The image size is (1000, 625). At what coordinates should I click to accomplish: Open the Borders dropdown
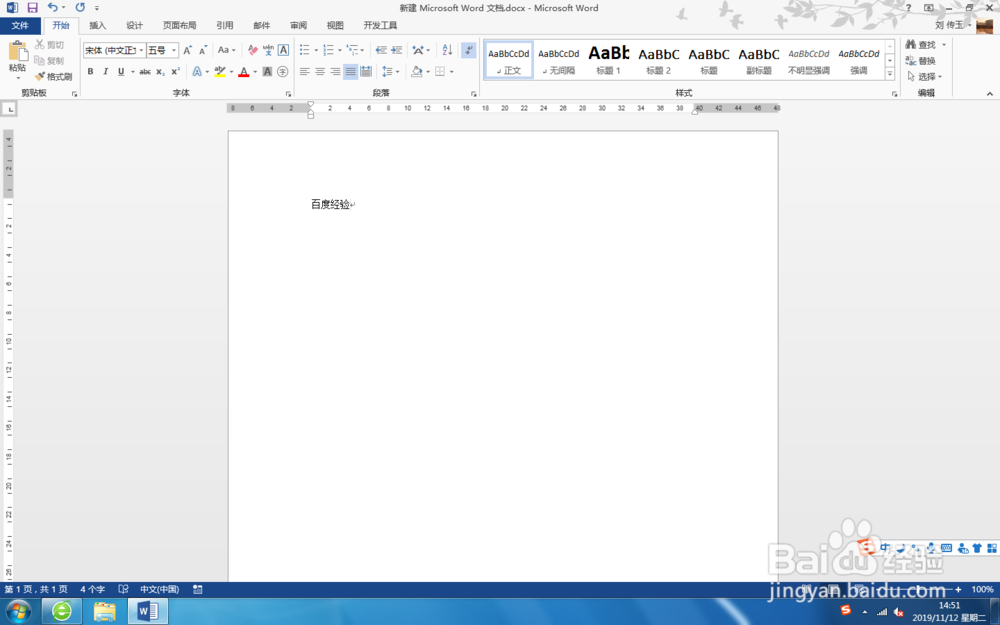tap(452, 71)
